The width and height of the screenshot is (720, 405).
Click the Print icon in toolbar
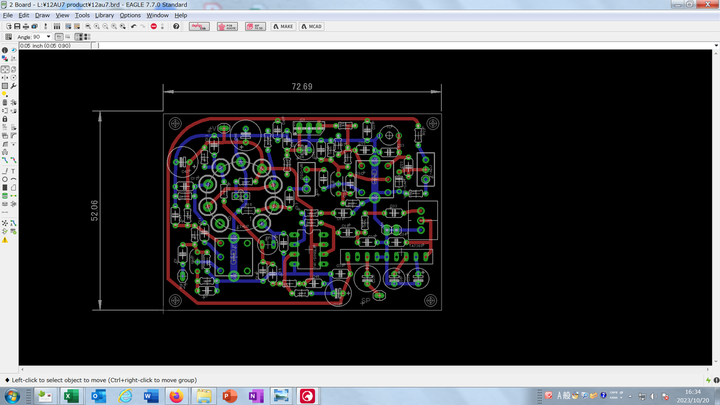pos(26,26)
